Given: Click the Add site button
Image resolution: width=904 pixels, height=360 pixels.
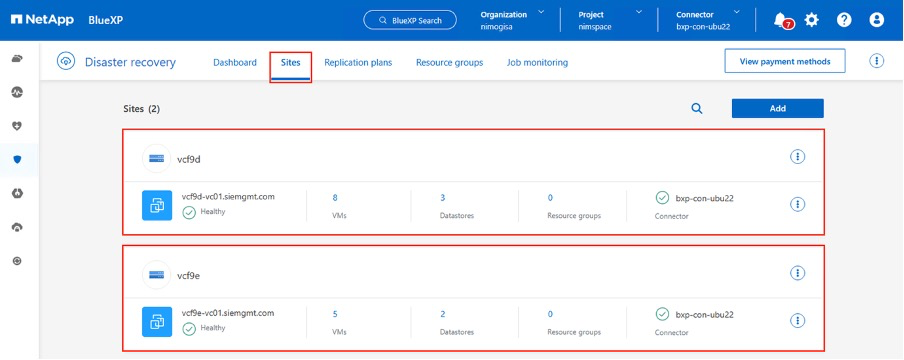Looking at the screenshot, I should pos(778,108).
